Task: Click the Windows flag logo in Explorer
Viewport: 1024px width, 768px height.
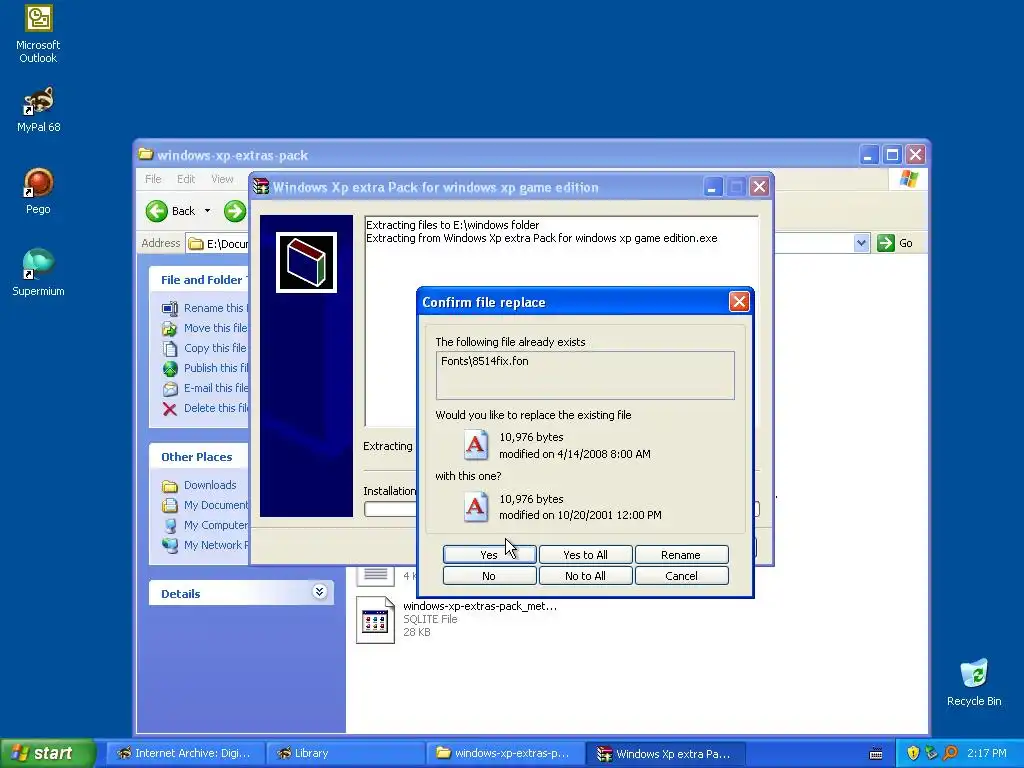Action: point(908,179)
